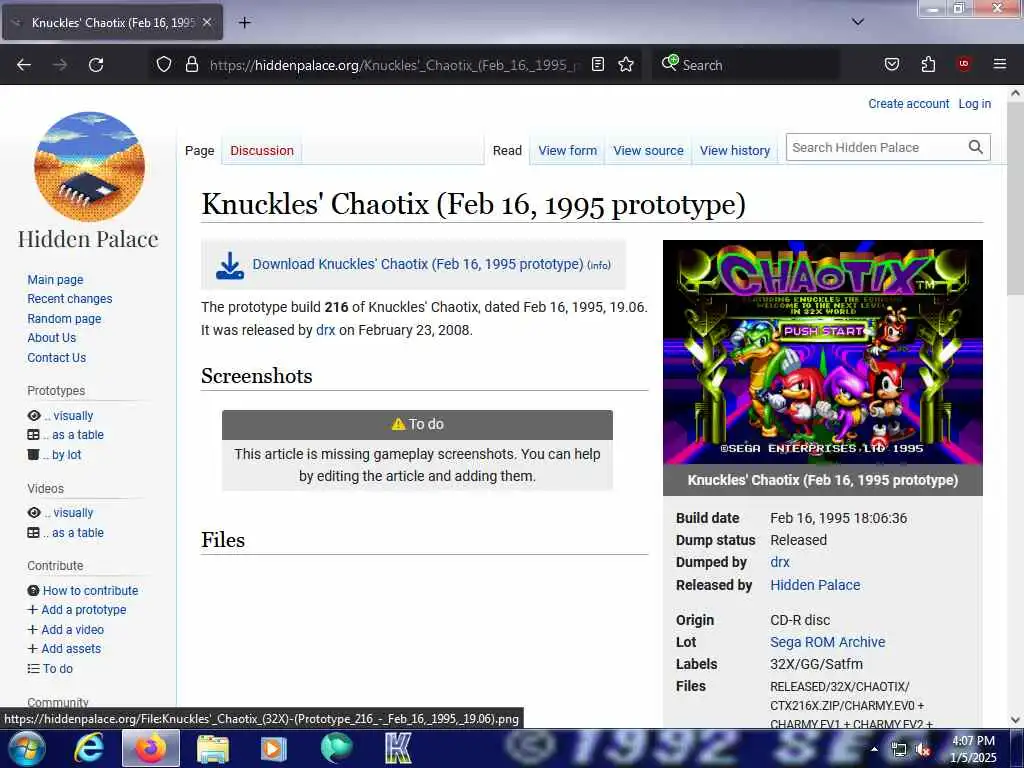1024x768 pixels.
Task: List all tabs with chevron dropdown
Action: [x=857, y=22]
